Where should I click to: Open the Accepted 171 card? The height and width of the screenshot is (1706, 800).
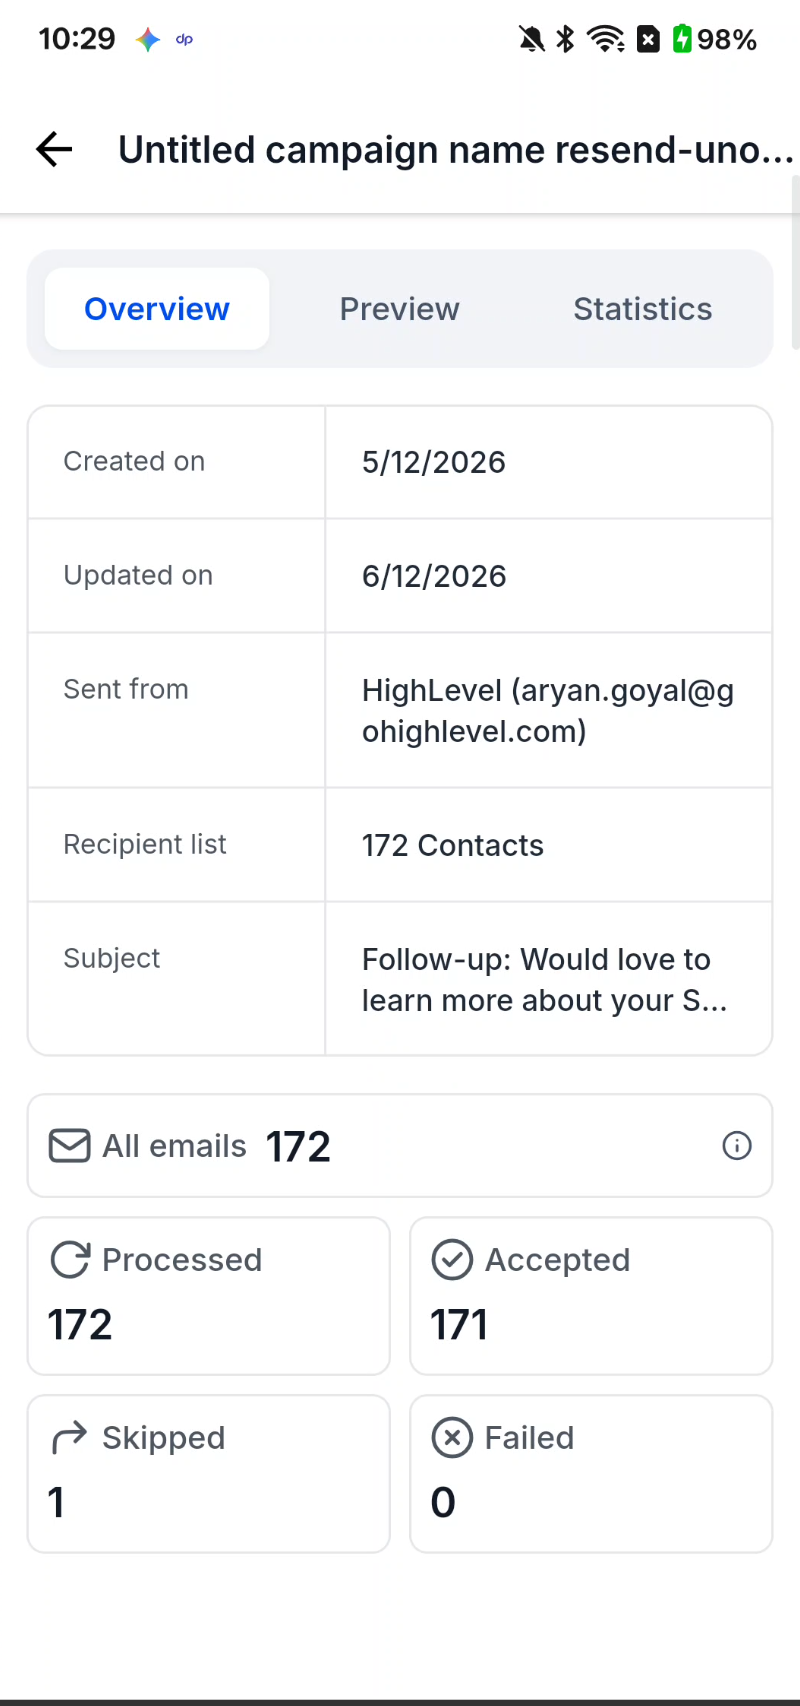pyautogui.click(x=591, y=1296)
